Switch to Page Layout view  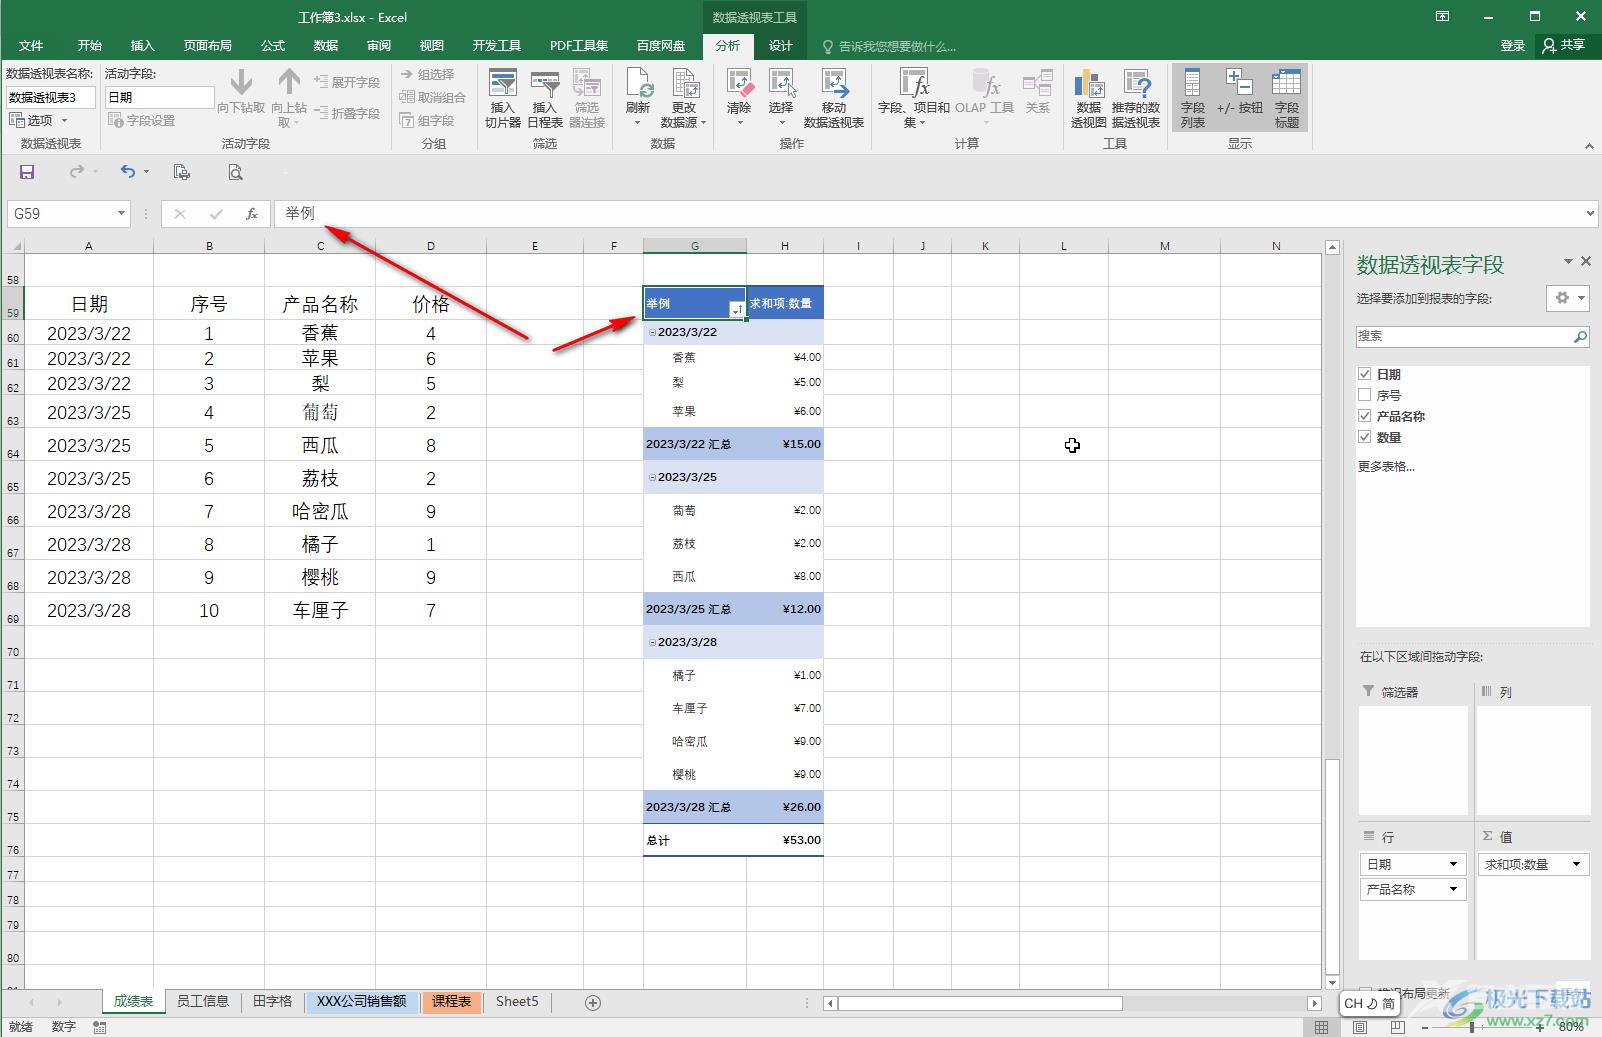click(1360, 1027)
